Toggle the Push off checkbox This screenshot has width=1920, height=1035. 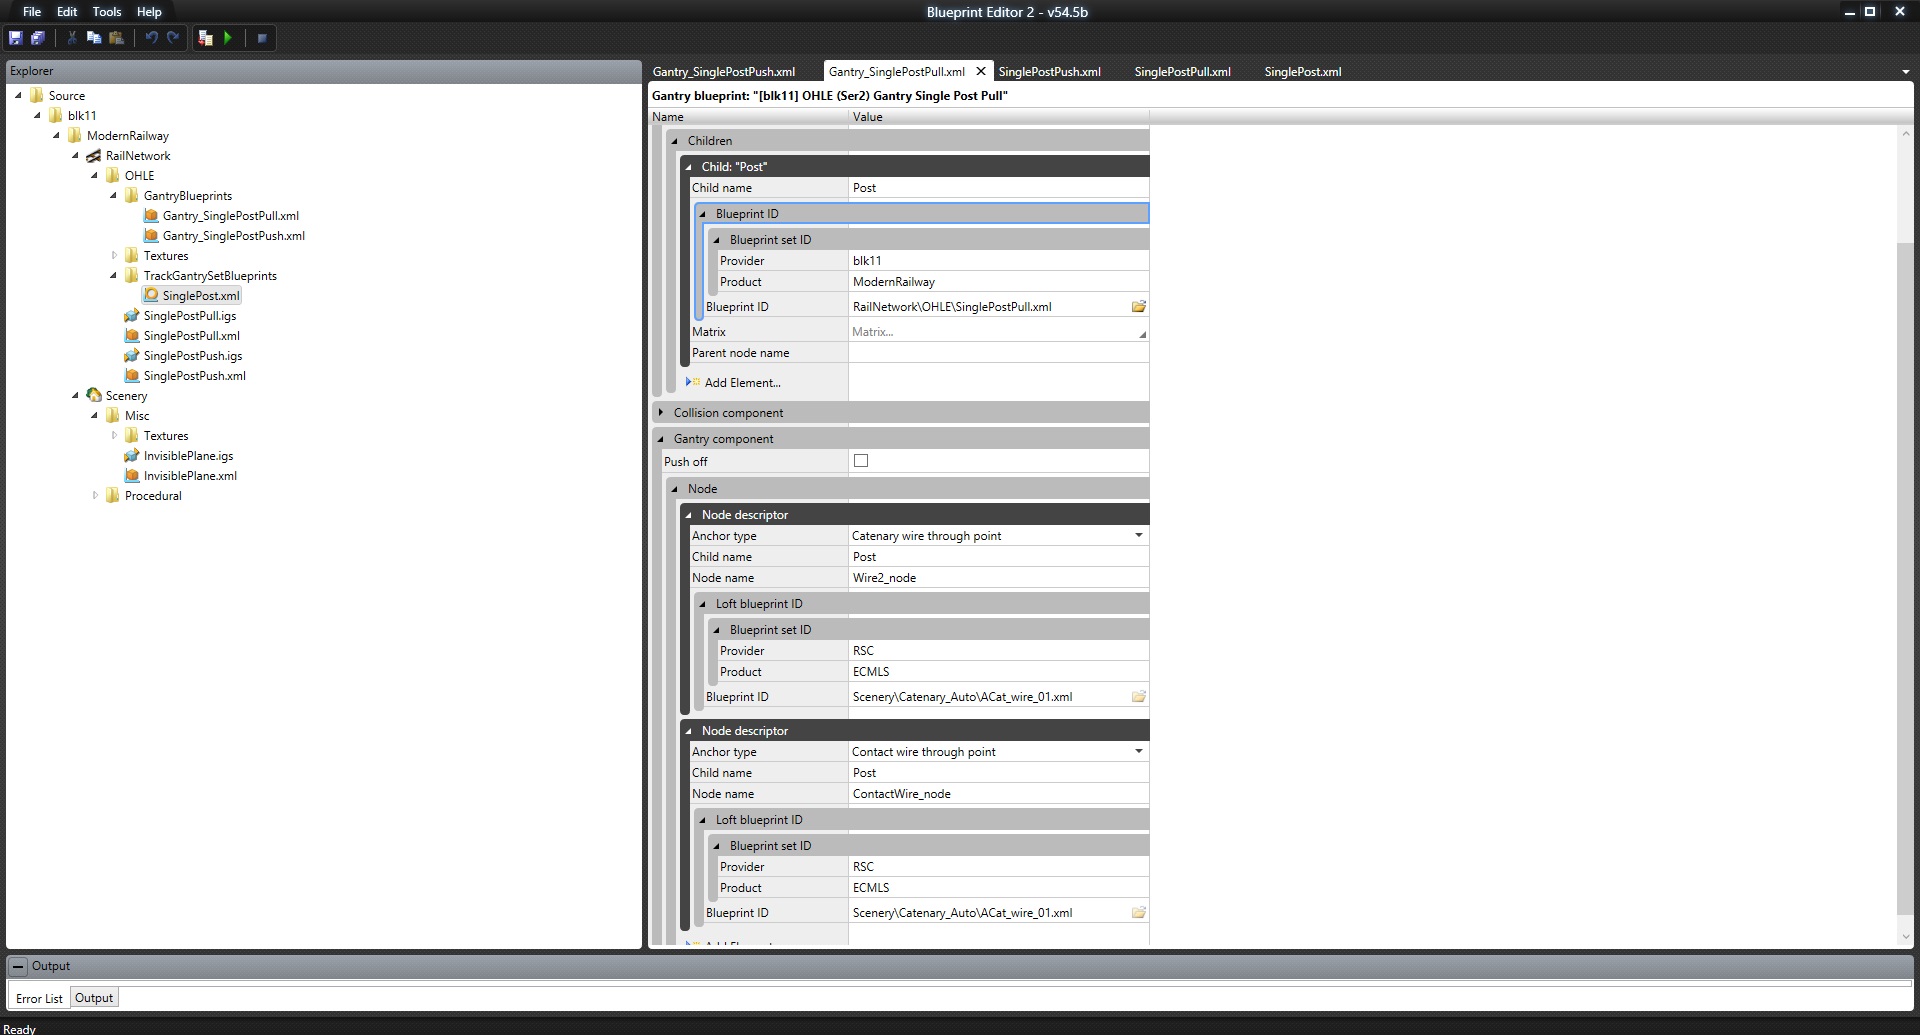(x=861, y=461)
